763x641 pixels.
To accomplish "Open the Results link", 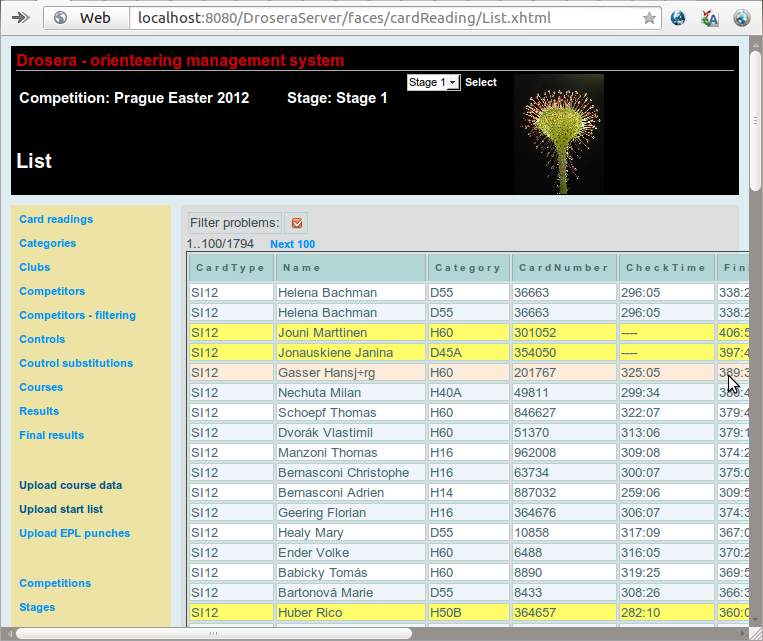I will point(39,411).
